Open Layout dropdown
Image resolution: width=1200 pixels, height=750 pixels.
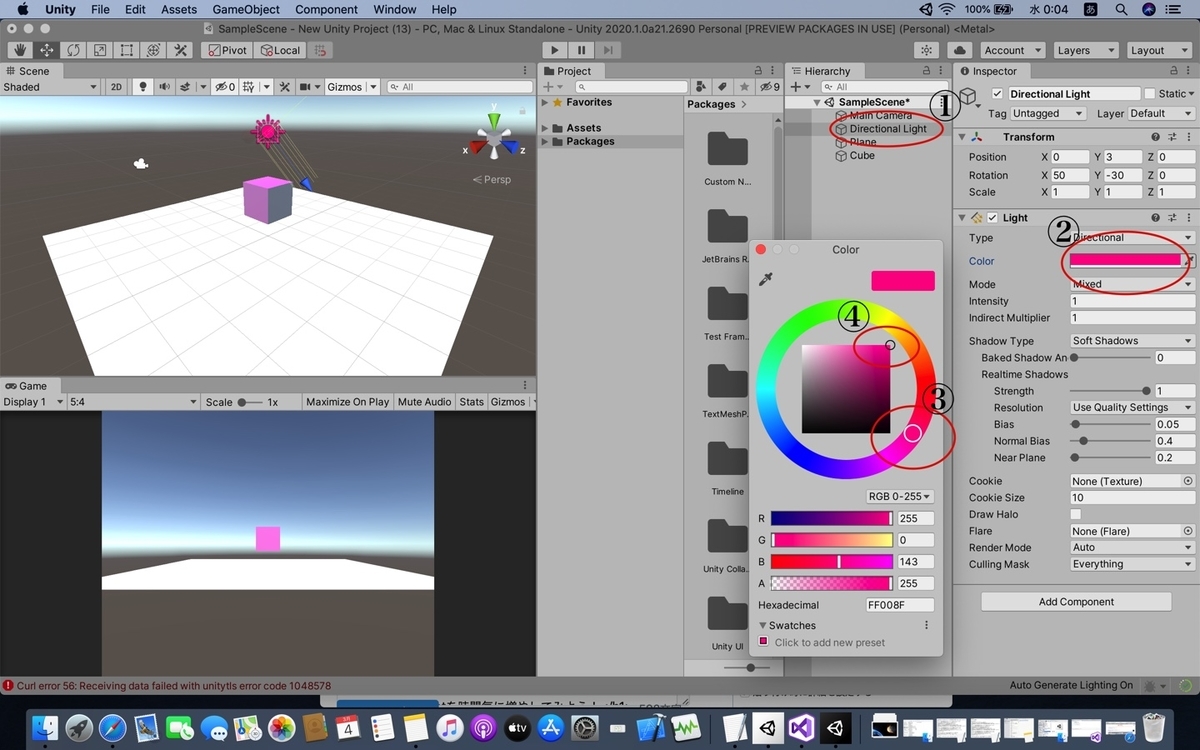pos(1158,50)
